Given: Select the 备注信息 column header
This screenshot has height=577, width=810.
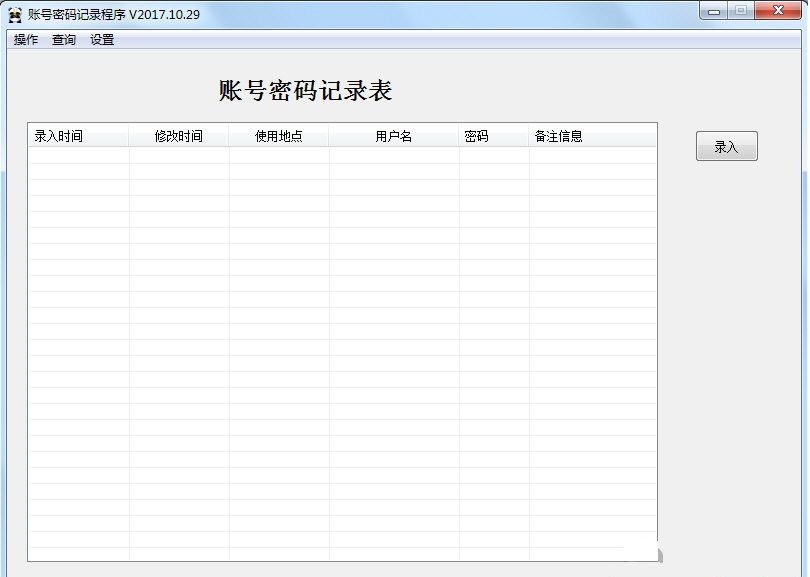Looking at the screenshot, I should (x=560, y=135).
